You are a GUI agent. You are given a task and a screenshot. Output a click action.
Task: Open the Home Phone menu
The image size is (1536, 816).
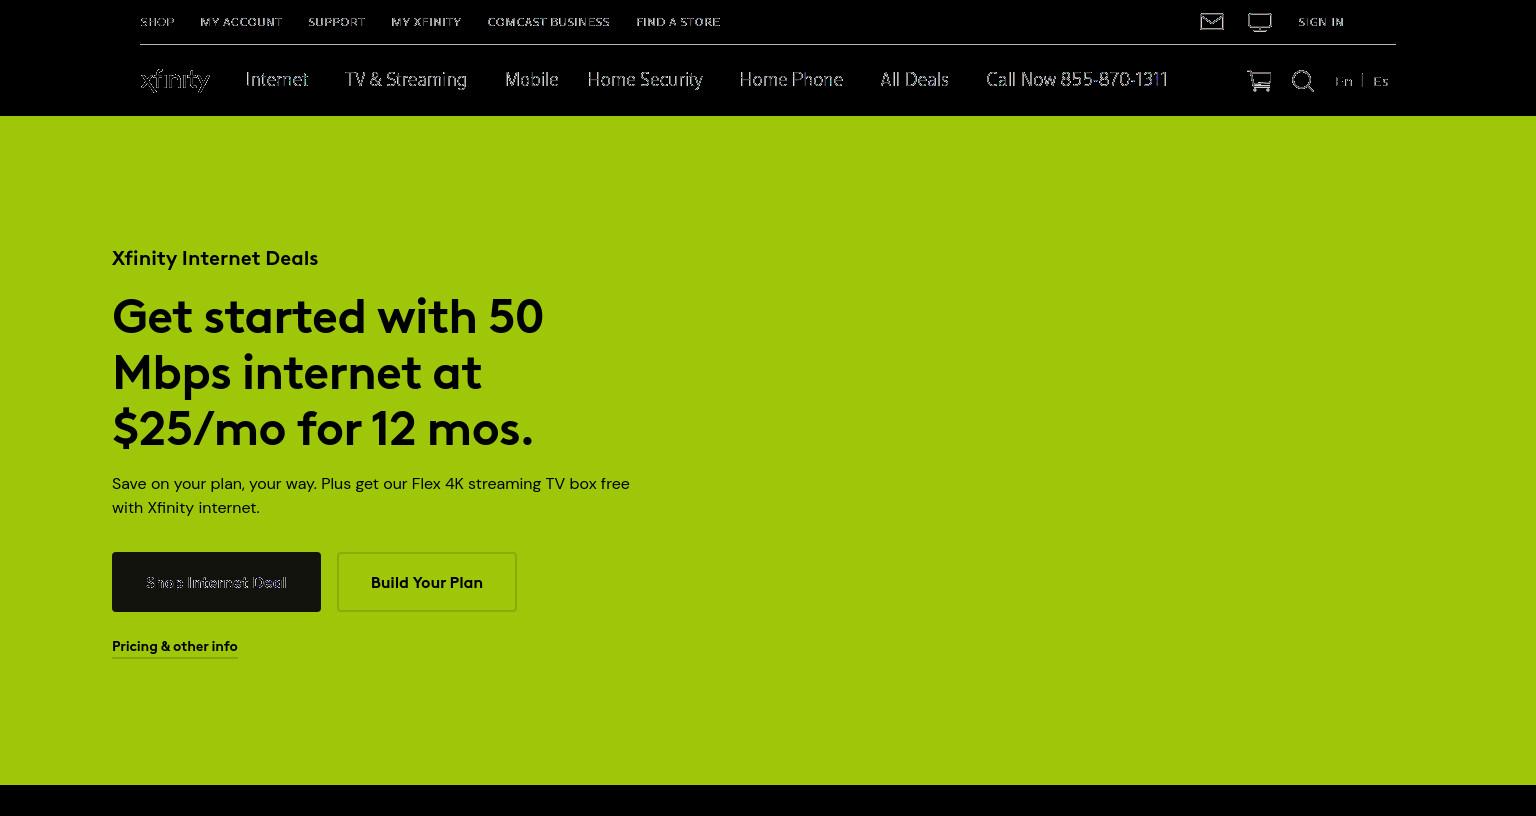coord(791,79)
